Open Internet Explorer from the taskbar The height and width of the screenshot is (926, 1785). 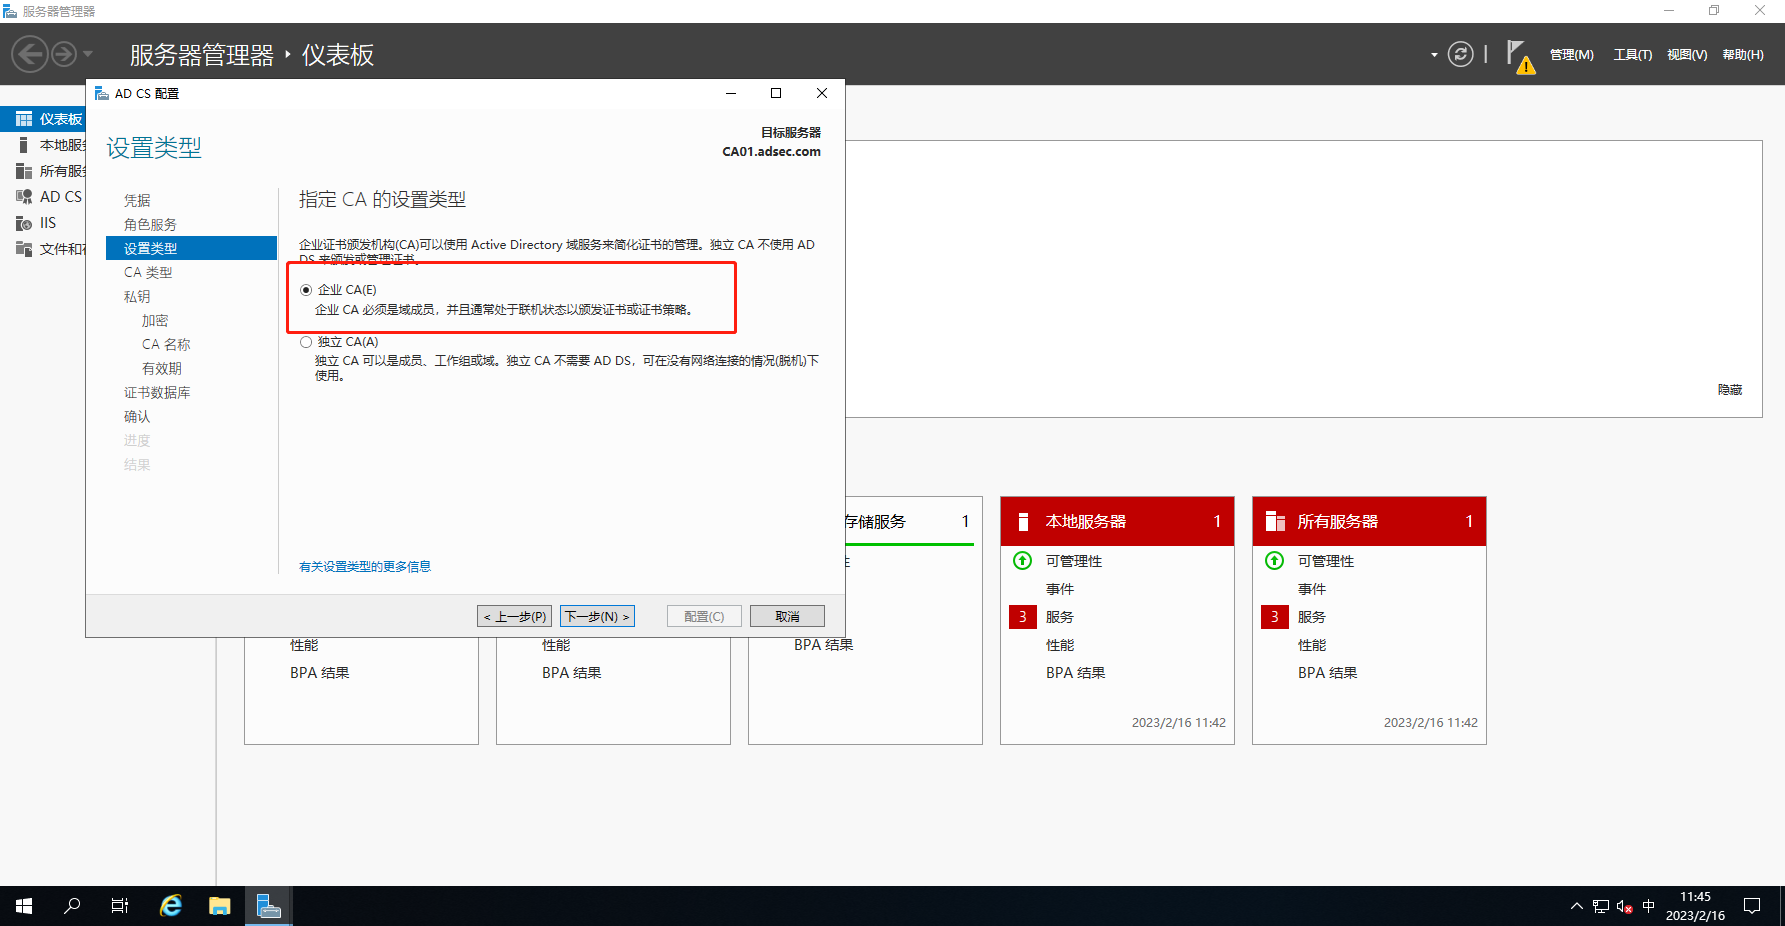(x=171, y=906)
